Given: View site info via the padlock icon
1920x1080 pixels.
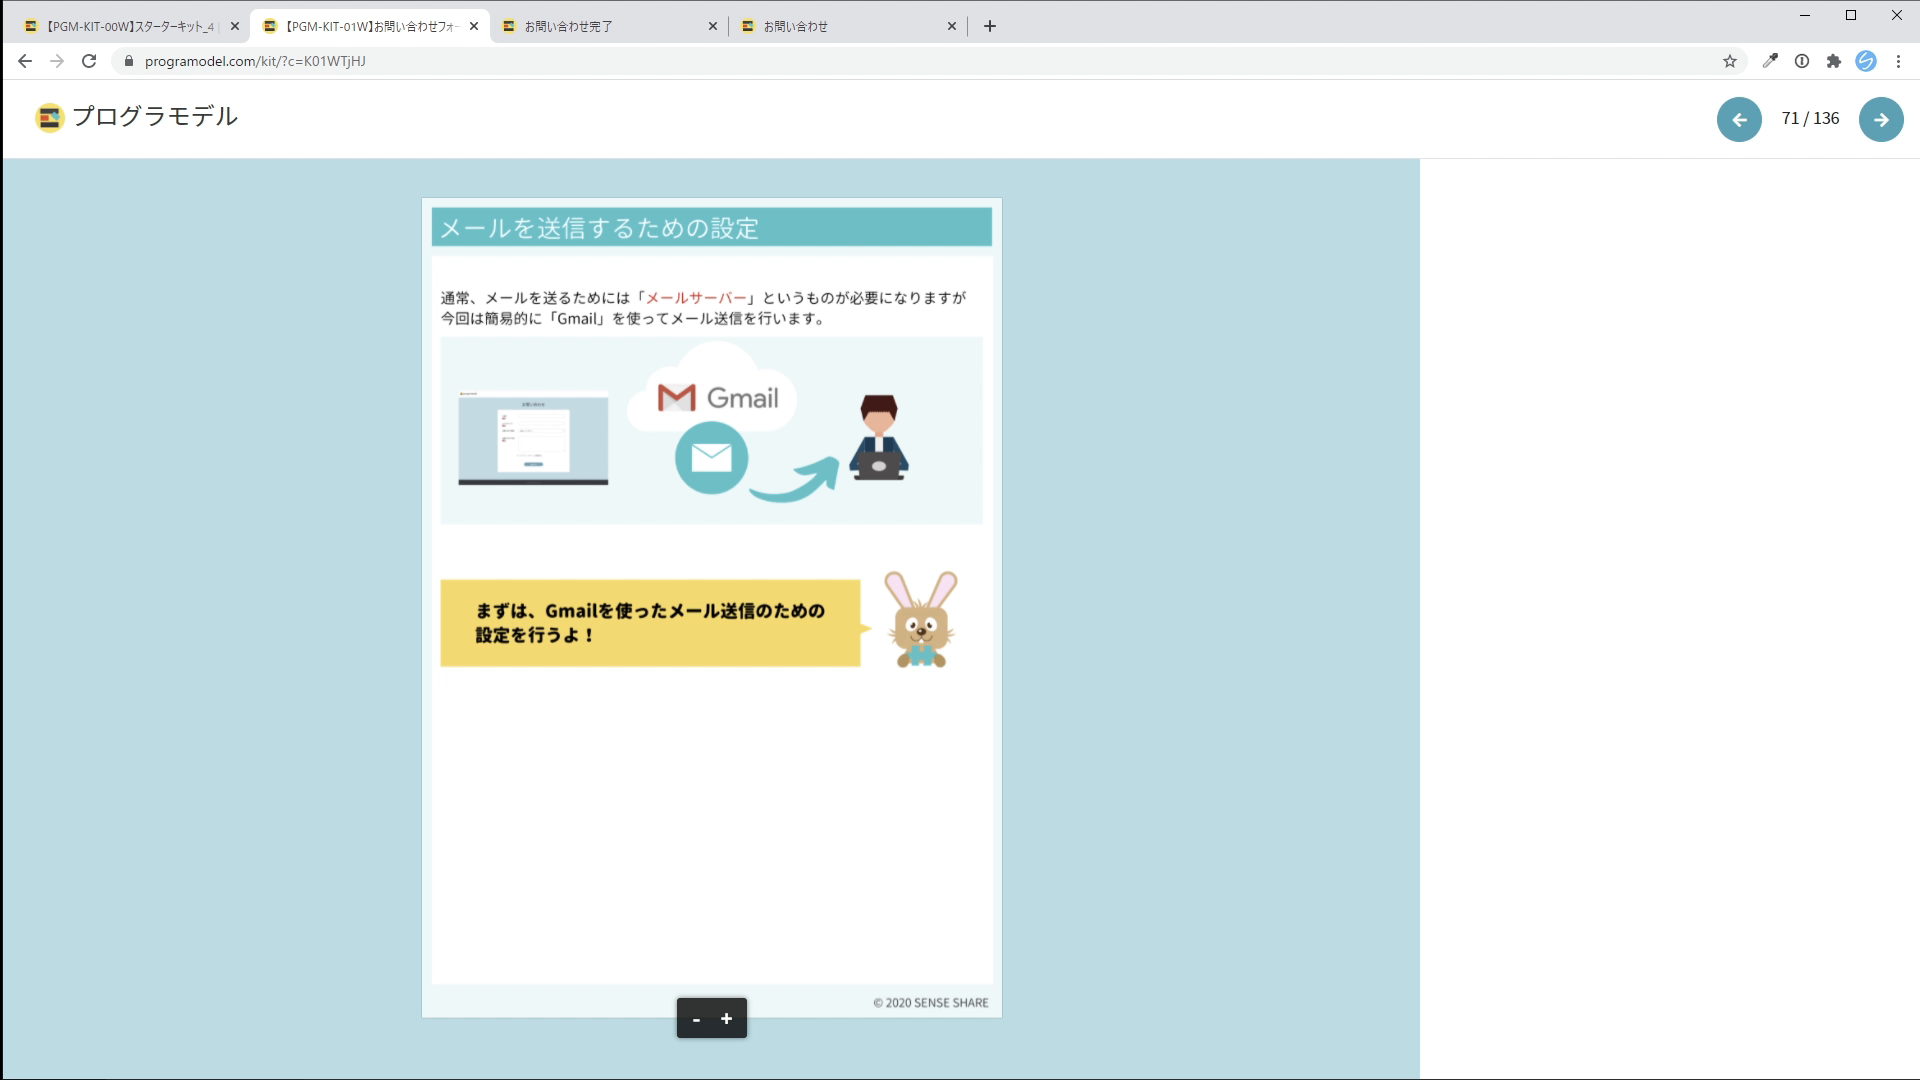Looking at the screenshot, I should click(129, 61).
